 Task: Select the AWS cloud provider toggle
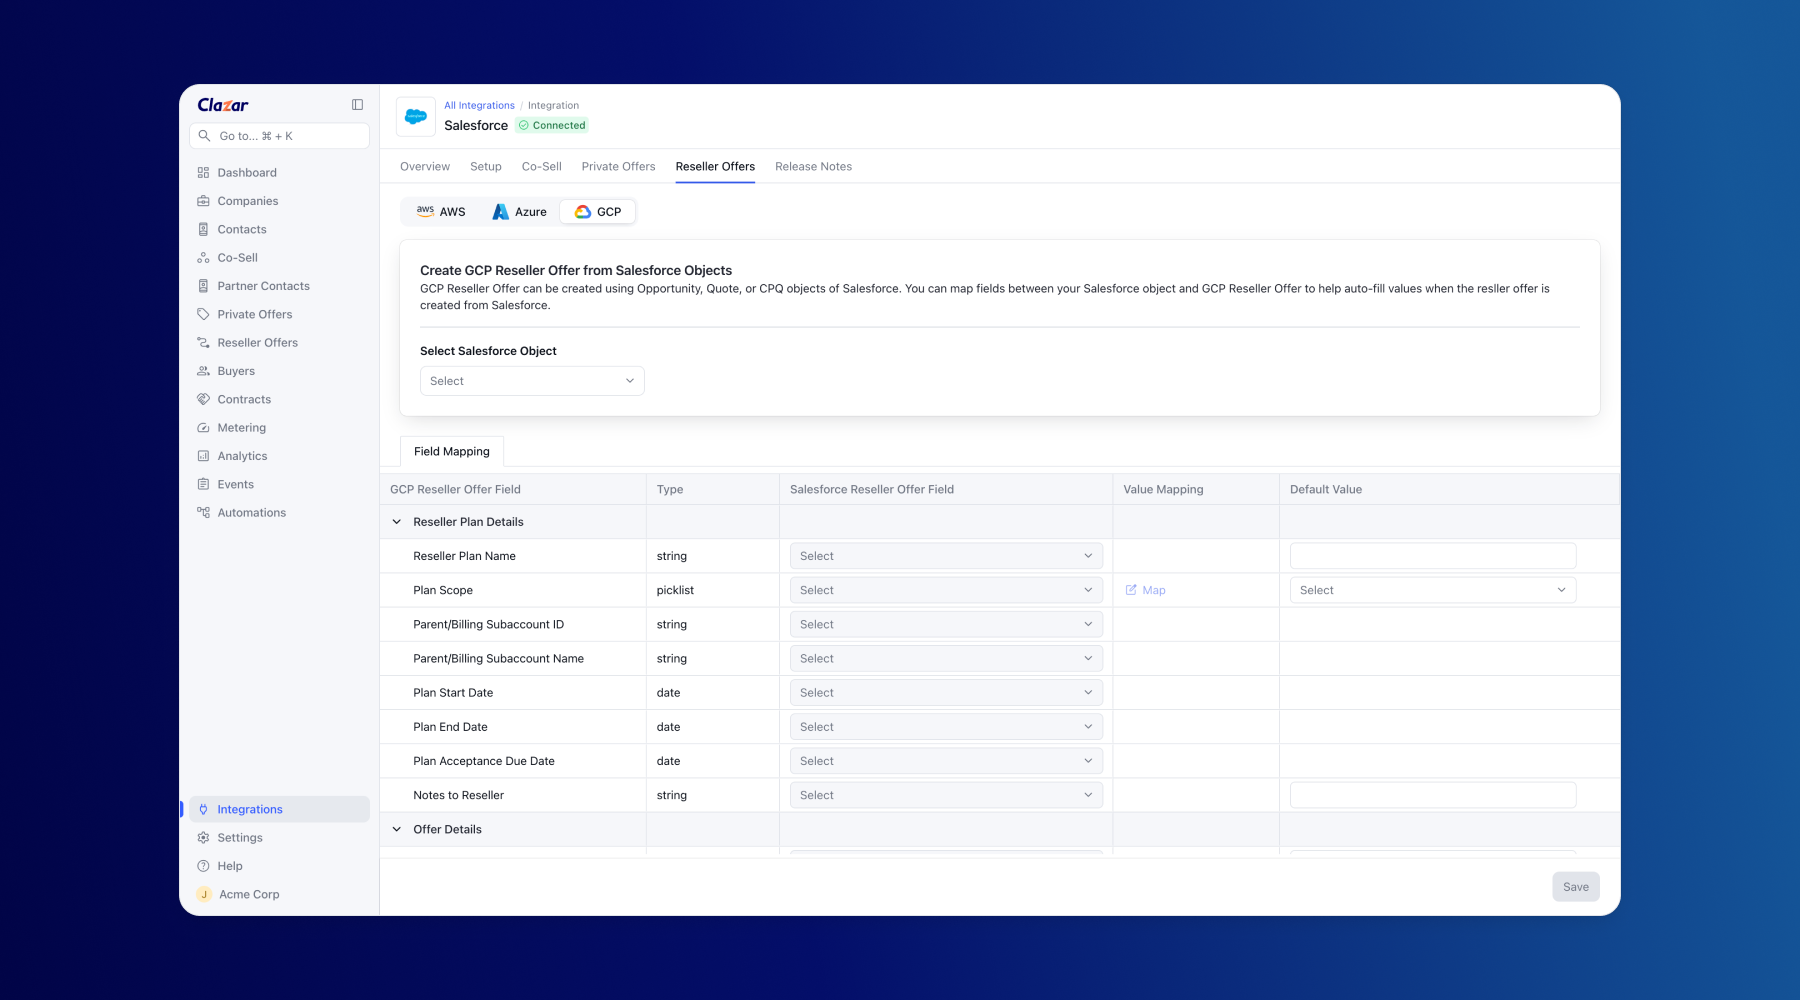(441, 212)
